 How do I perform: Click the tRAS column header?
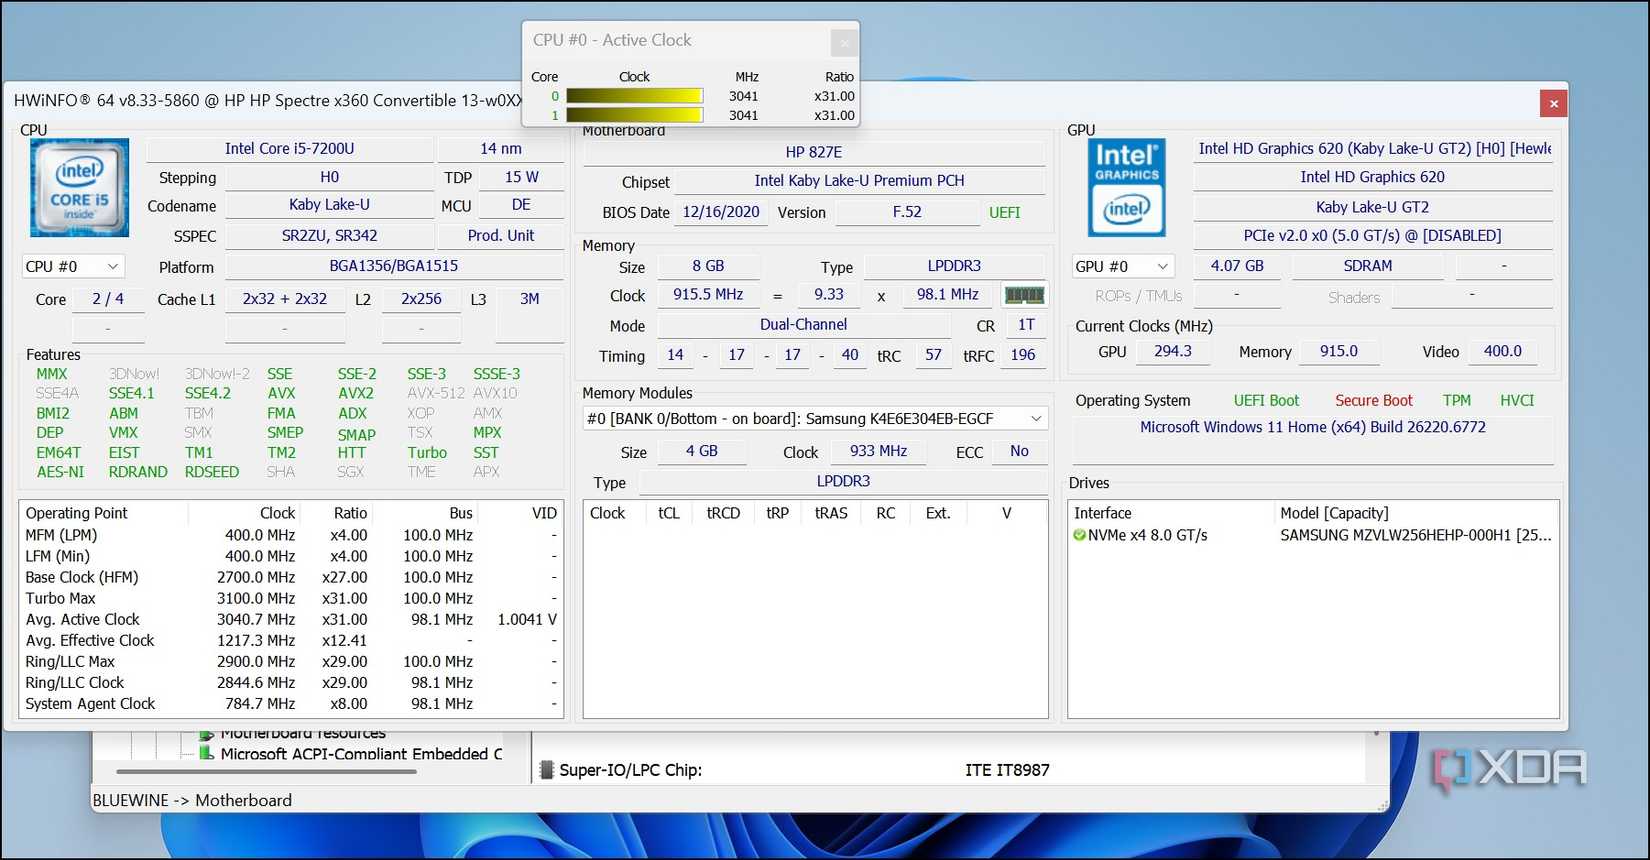coord(831,513)
